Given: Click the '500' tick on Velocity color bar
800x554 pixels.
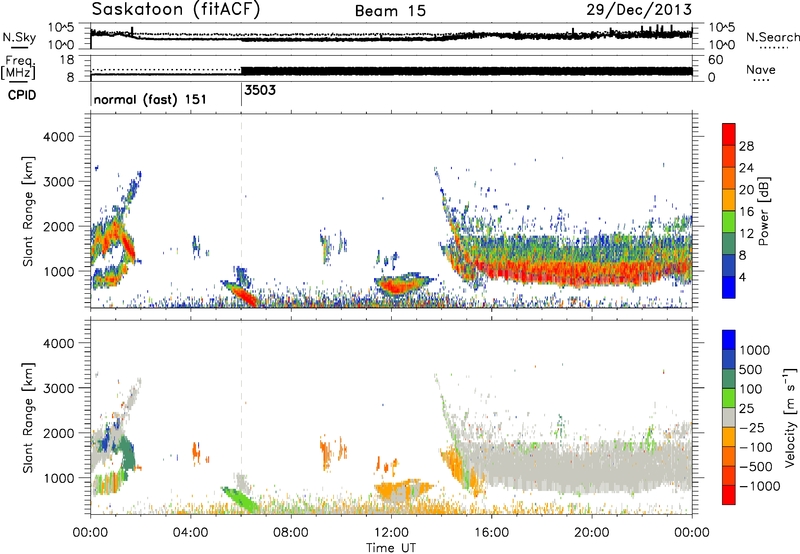Looking at the screenshot, I should [x=751, y=369].
